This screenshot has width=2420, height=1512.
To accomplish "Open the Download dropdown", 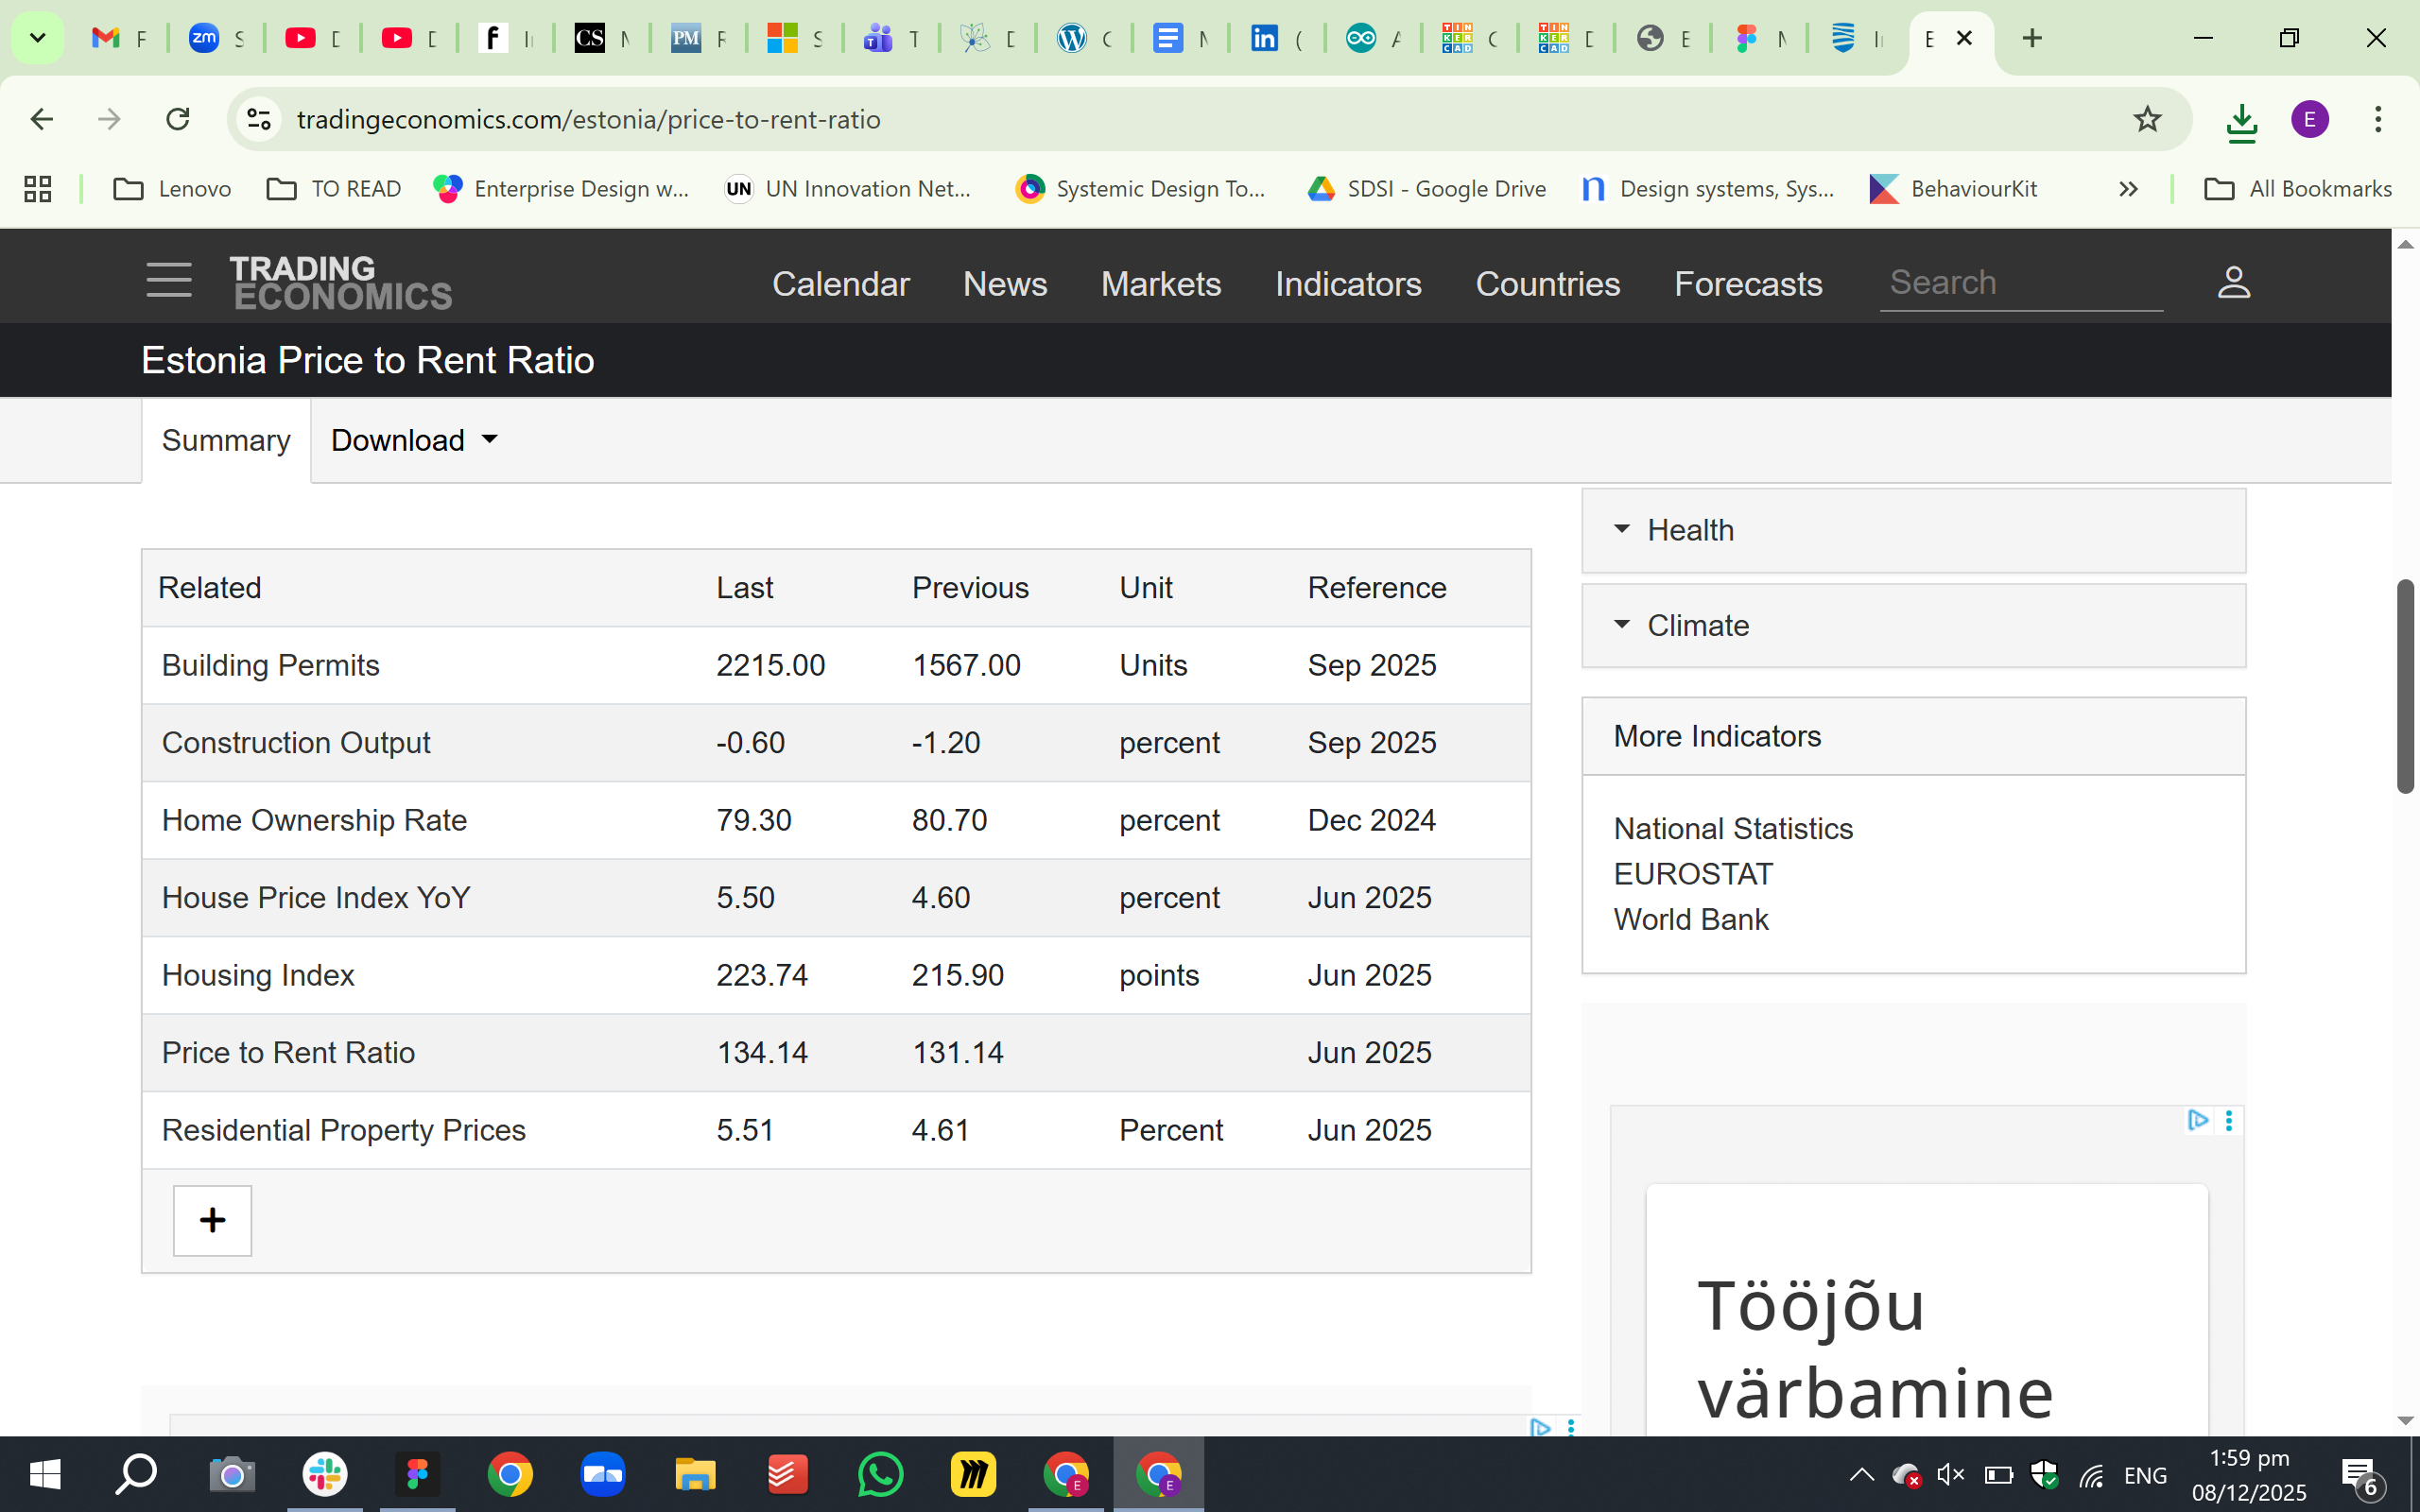I will [414, 441].
